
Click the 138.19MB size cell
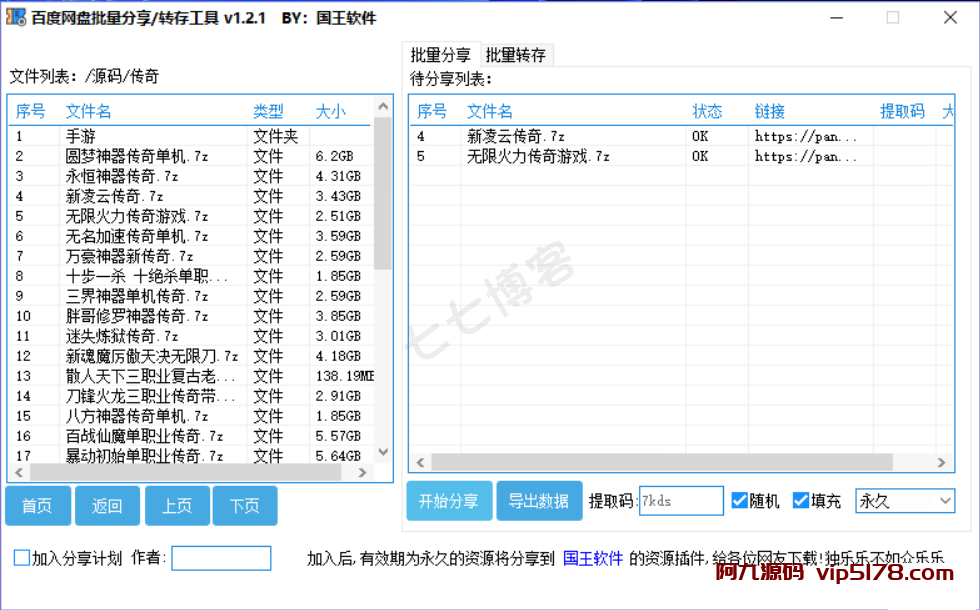point(344,376)
